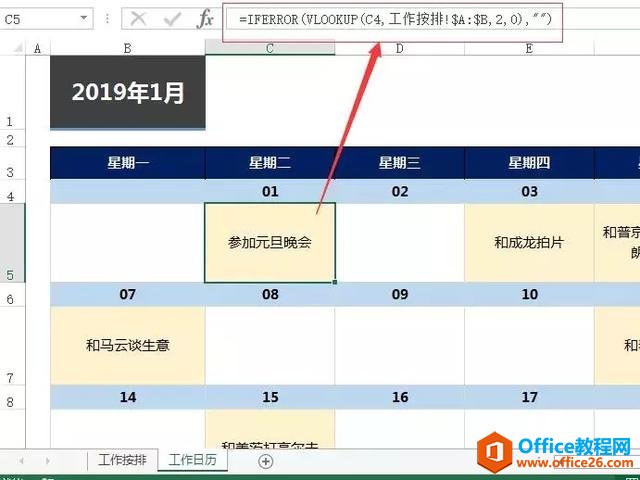
Task: Select row 2 header
Action: click(13, 139)
